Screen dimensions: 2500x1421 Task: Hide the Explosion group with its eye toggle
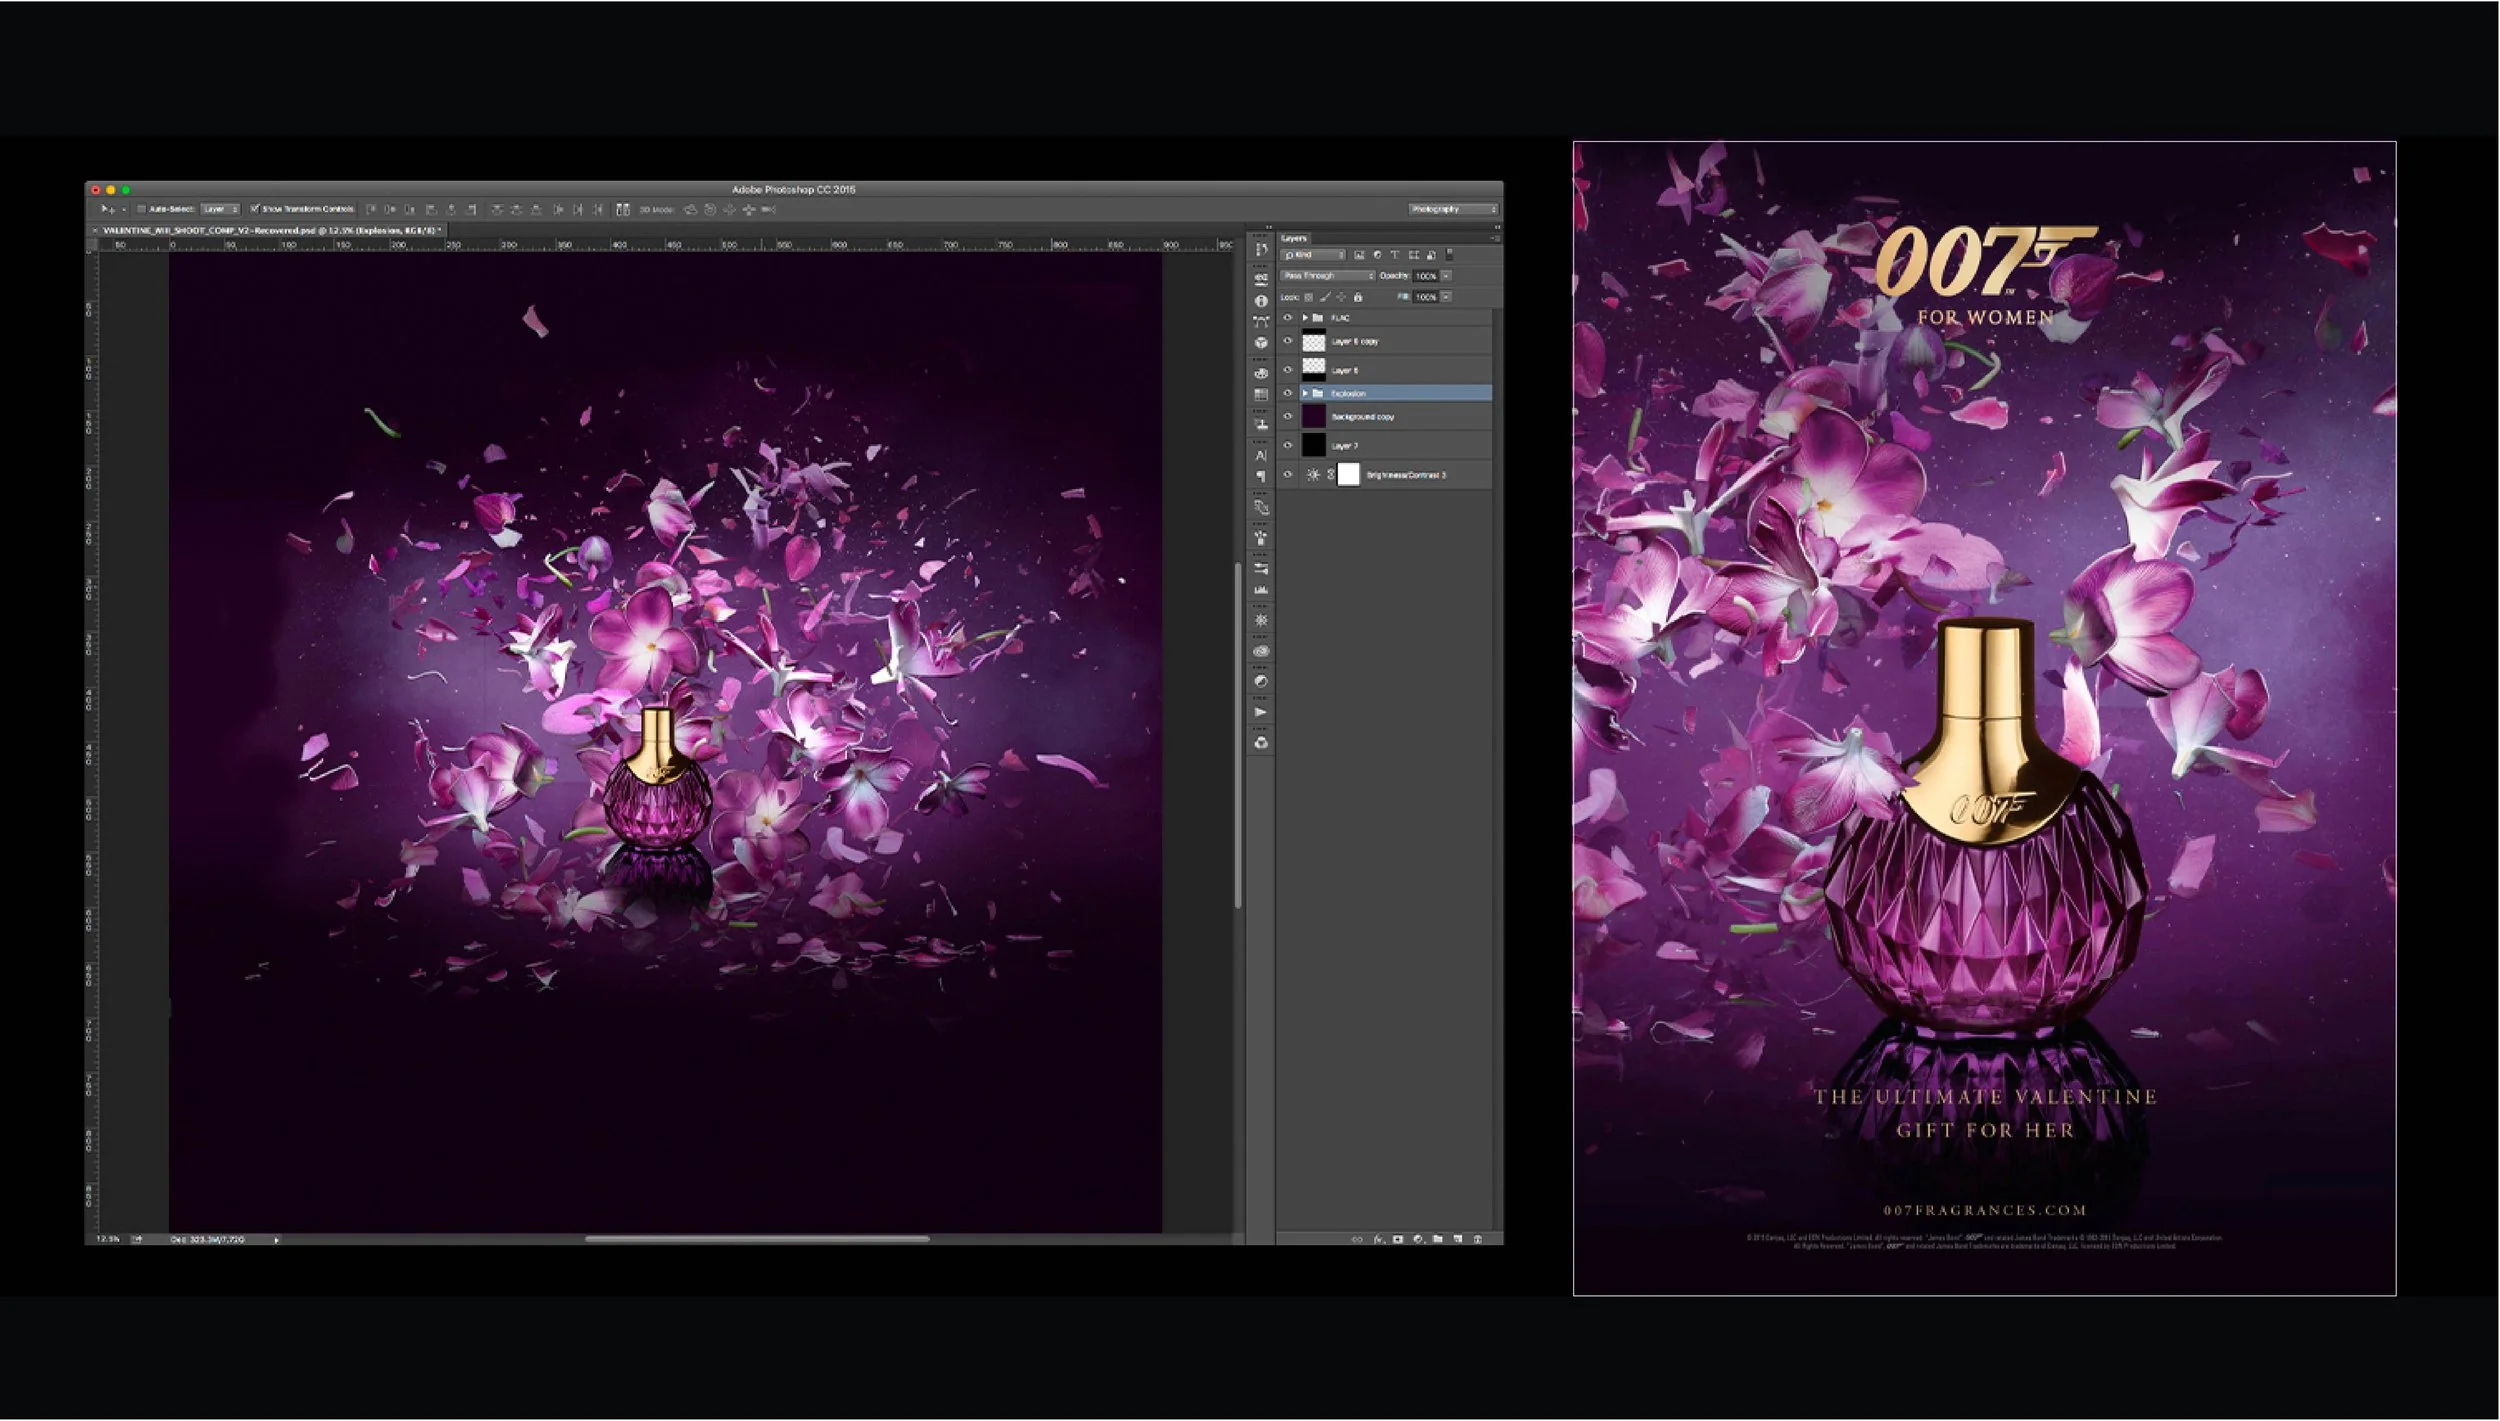1287,392
